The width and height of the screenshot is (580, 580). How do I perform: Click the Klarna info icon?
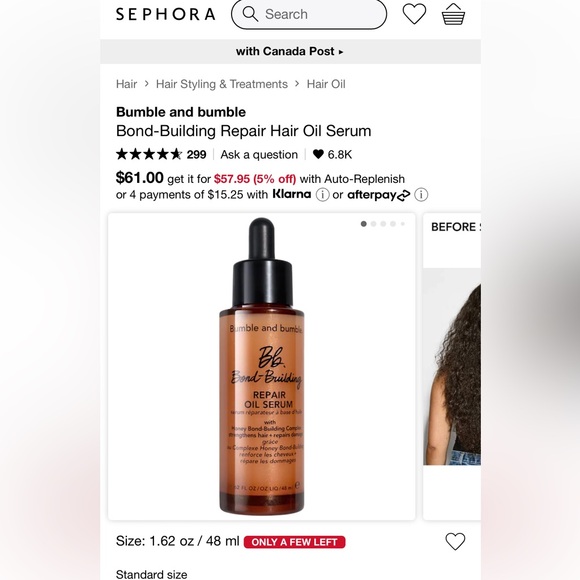click(x=323, y=195)
